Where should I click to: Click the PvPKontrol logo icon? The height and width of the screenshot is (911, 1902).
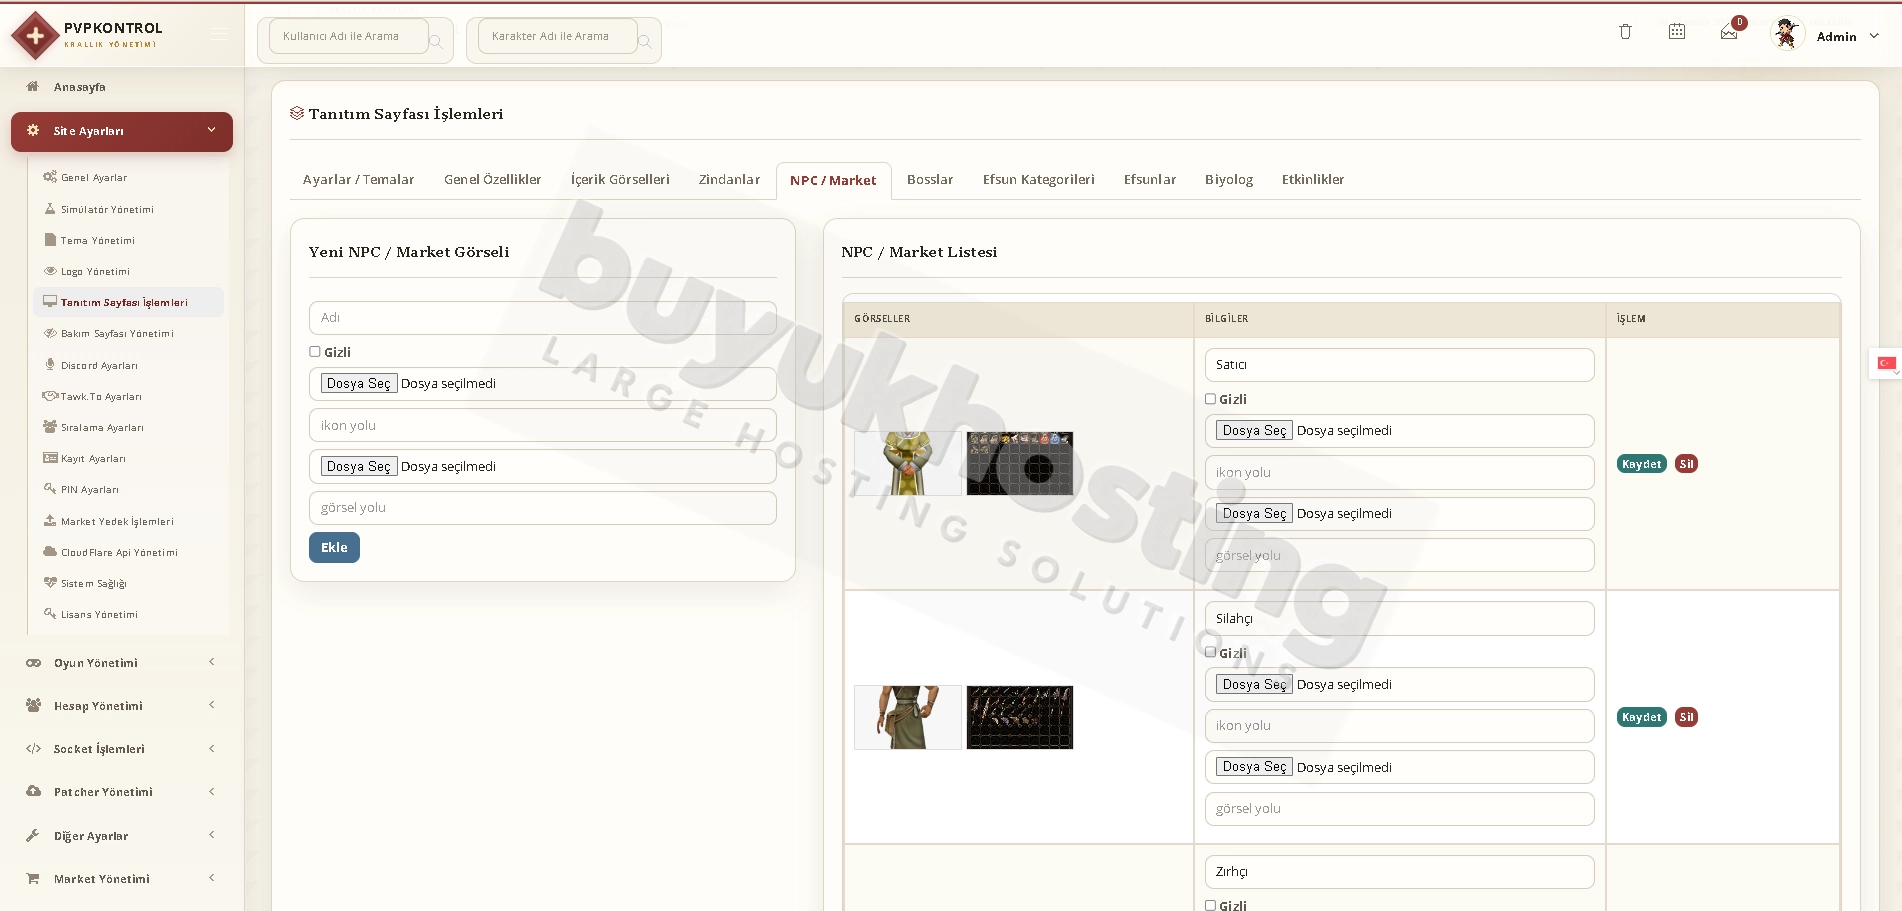pyautogui.click(x=35, y=36)
